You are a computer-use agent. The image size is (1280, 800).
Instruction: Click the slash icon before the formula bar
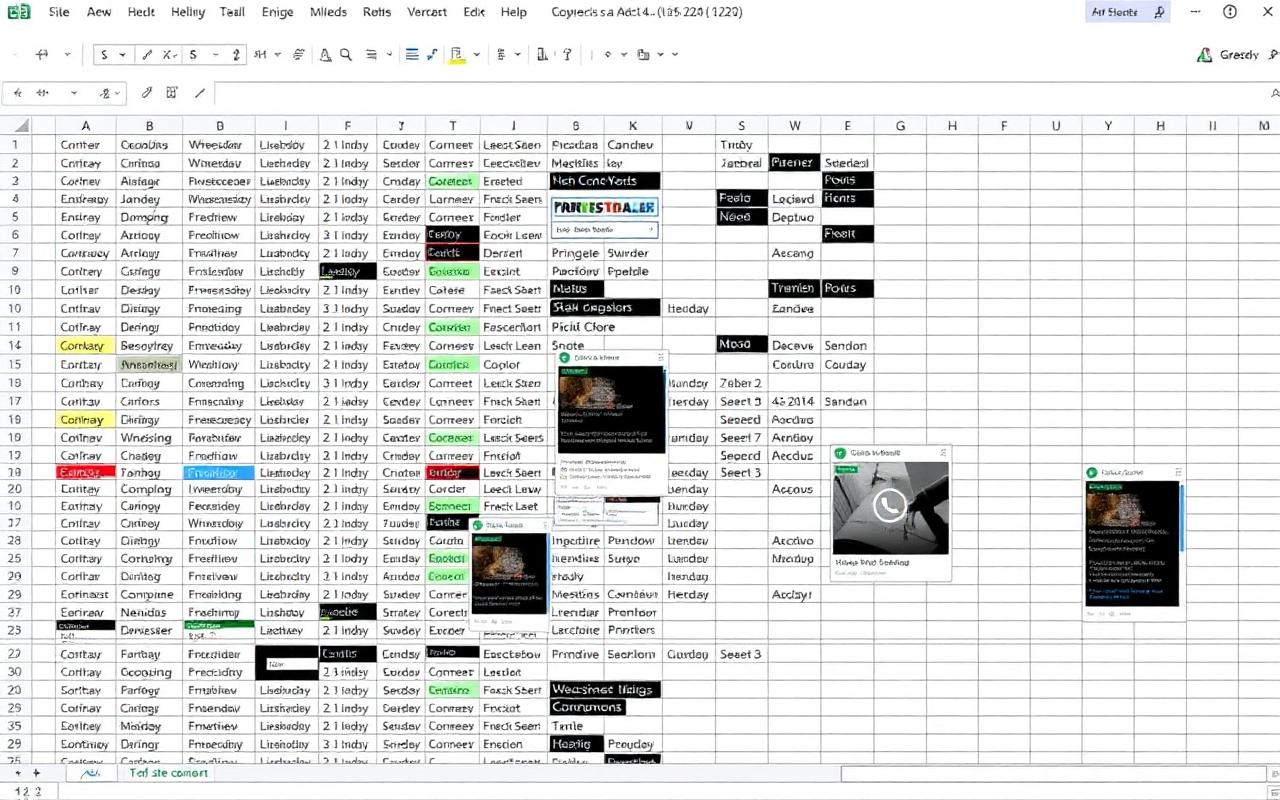click(200, 94)
